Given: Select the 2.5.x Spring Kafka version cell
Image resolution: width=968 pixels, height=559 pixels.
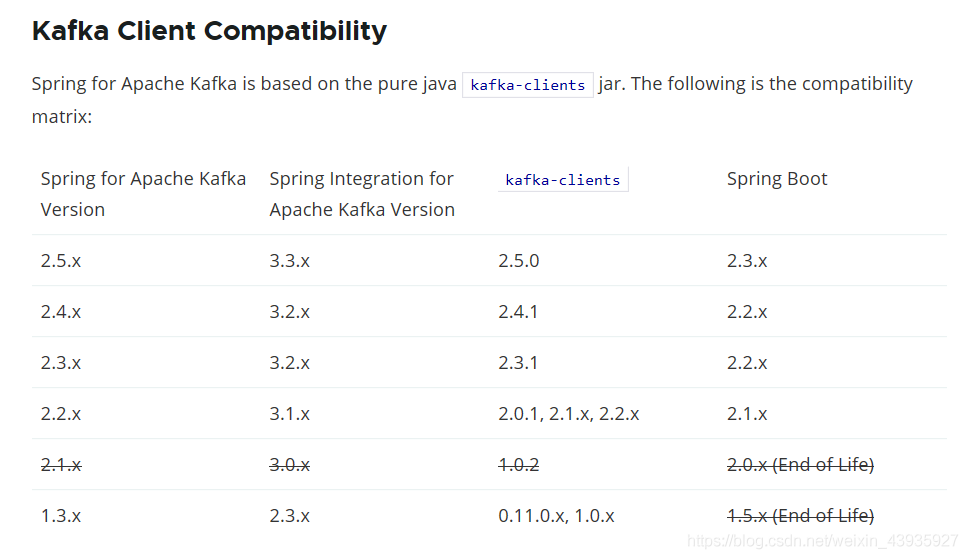Looking at the screenshot, I should point(61,261).
